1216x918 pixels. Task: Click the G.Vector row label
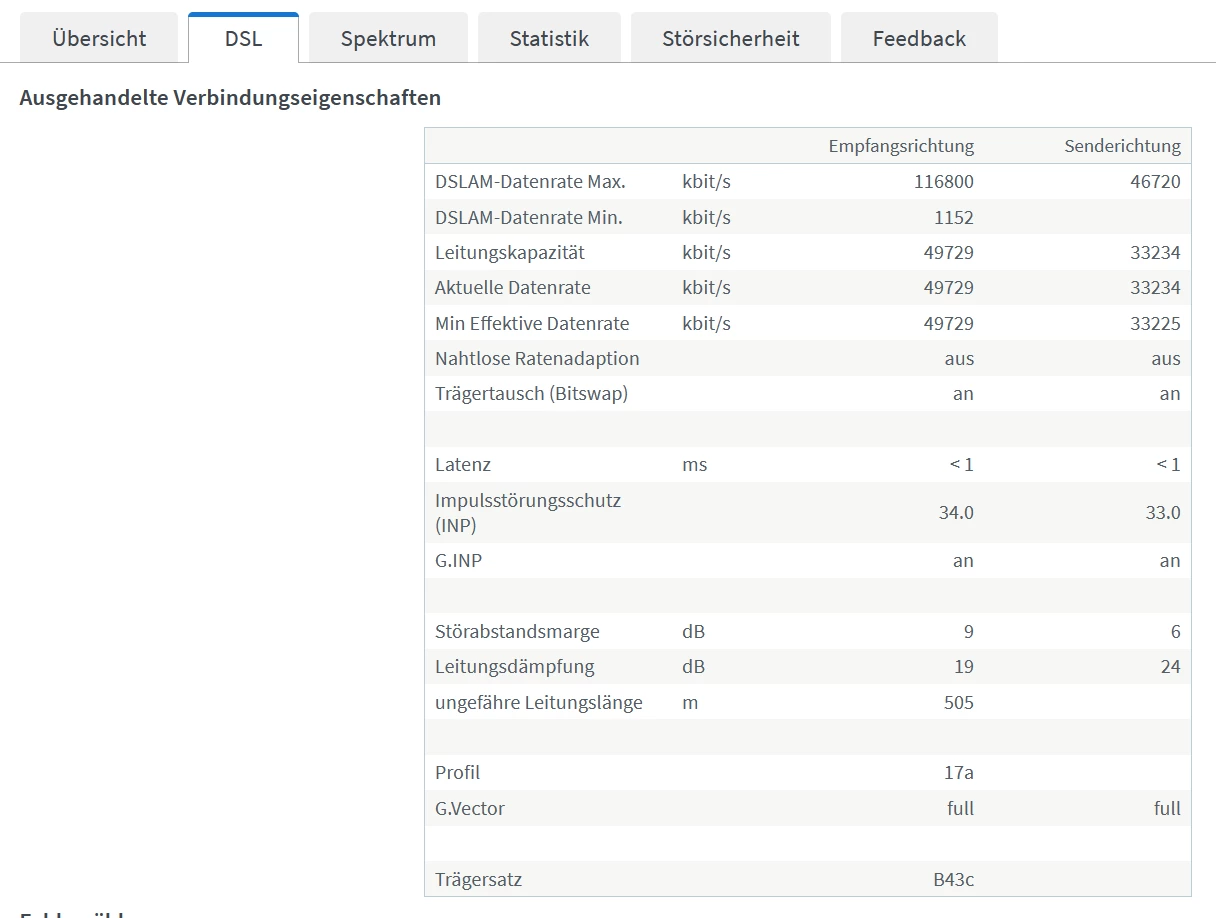click(470, 809)
